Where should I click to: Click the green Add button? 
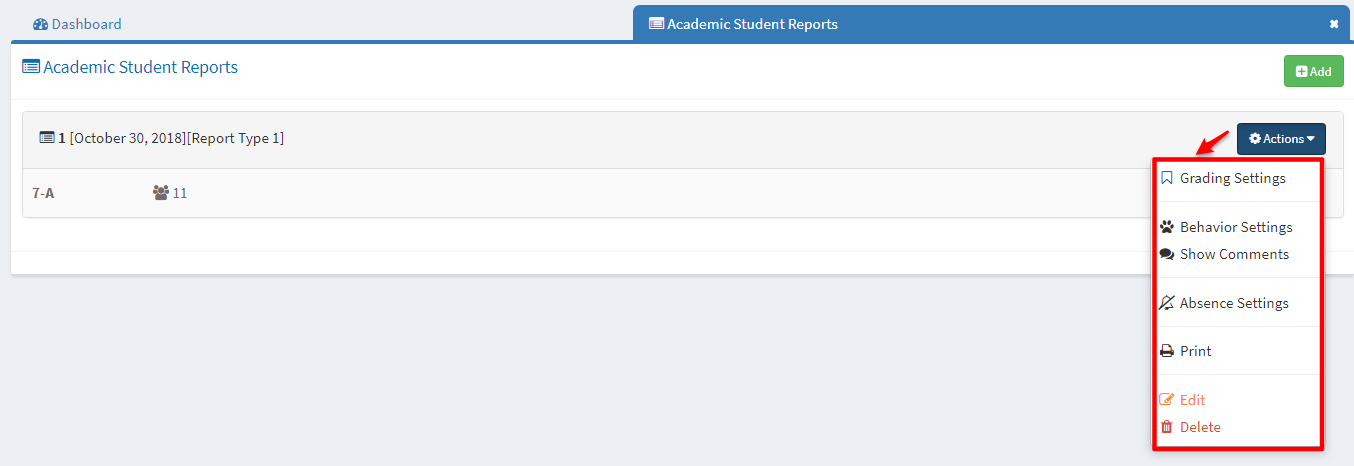1313,72
